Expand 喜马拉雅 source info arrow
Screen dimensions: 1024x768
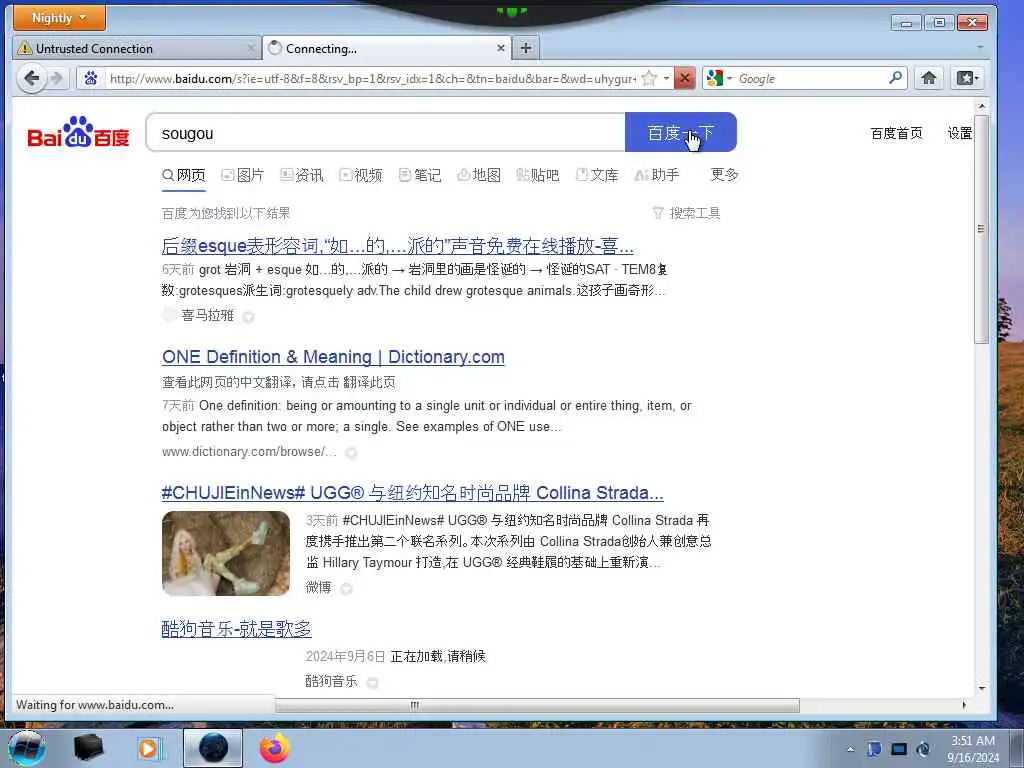click(x=248, y=317)
